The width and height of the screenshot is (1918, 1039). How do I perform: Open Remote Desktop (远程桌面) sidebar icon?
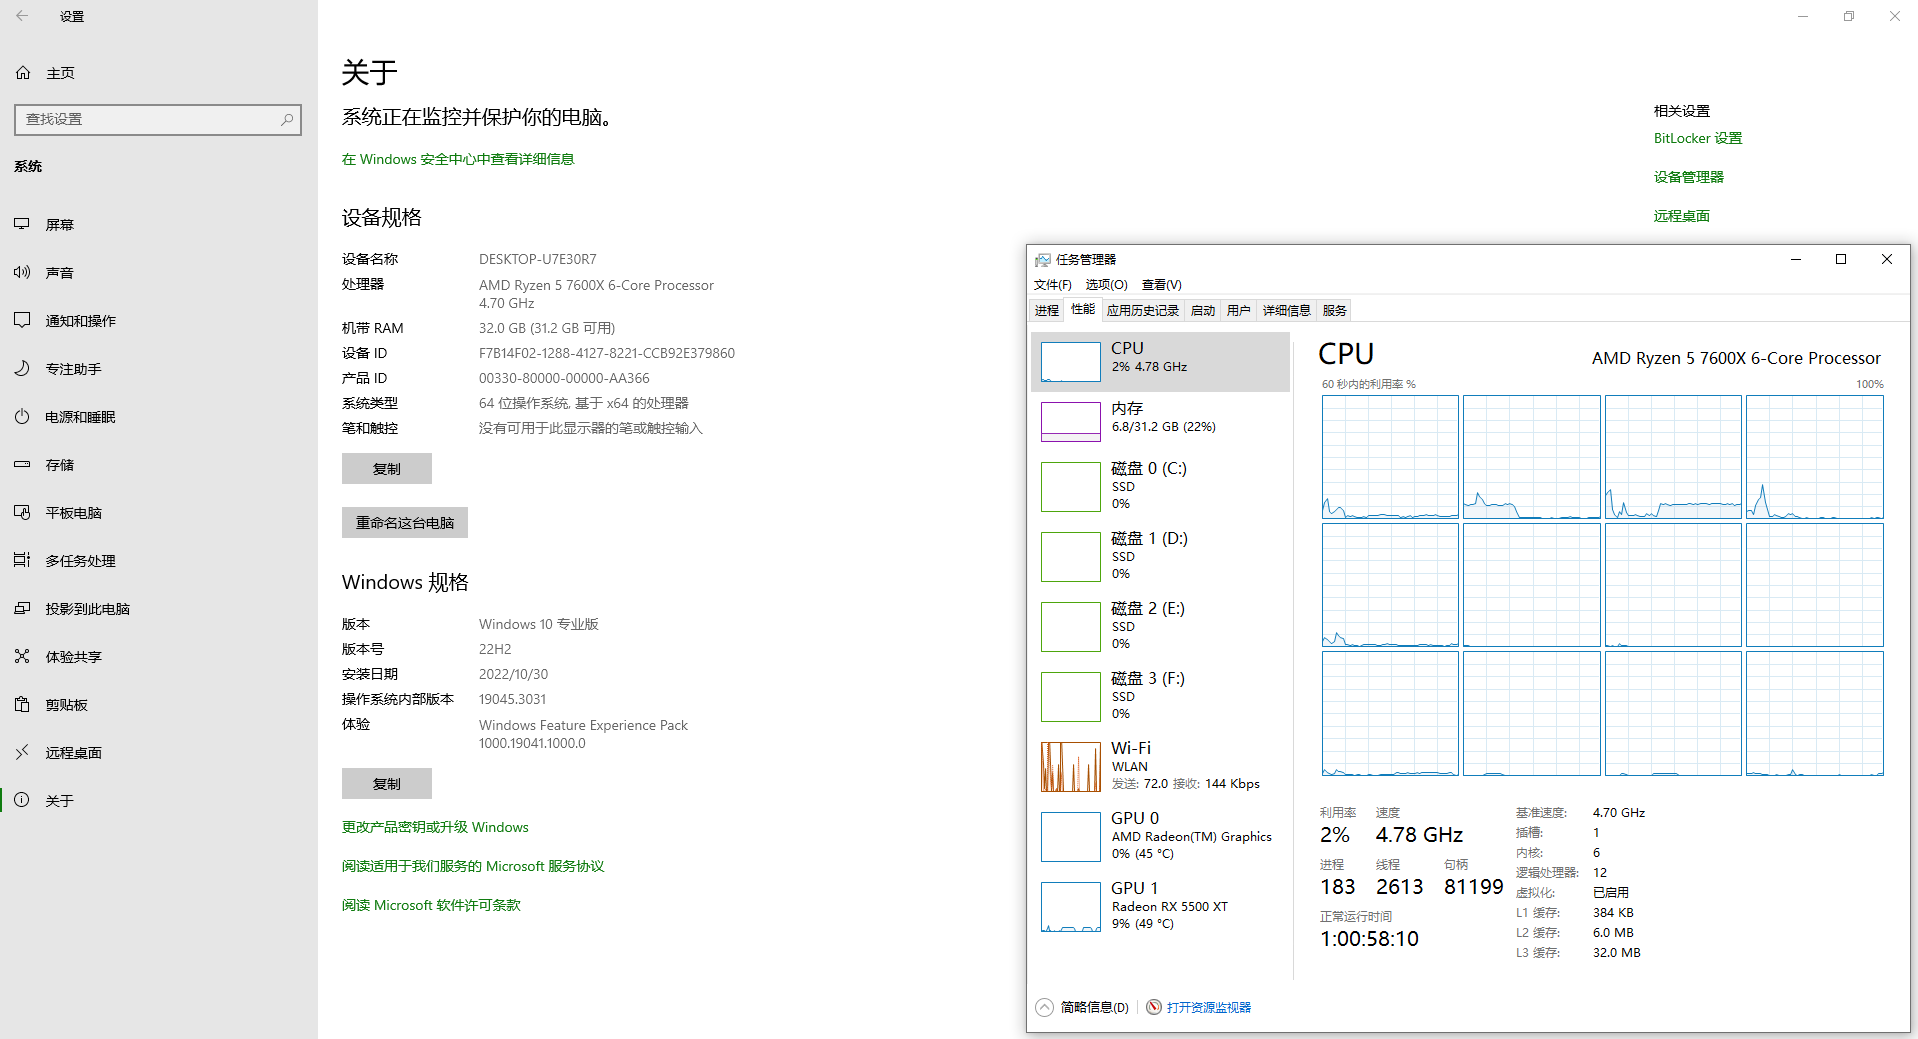point(22,752)
